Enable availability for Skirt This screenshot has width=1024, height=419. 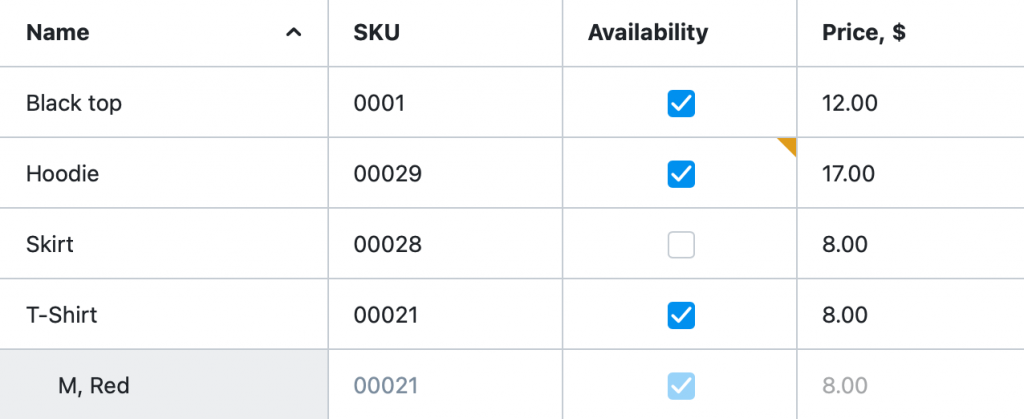click(x=681, y=245)
